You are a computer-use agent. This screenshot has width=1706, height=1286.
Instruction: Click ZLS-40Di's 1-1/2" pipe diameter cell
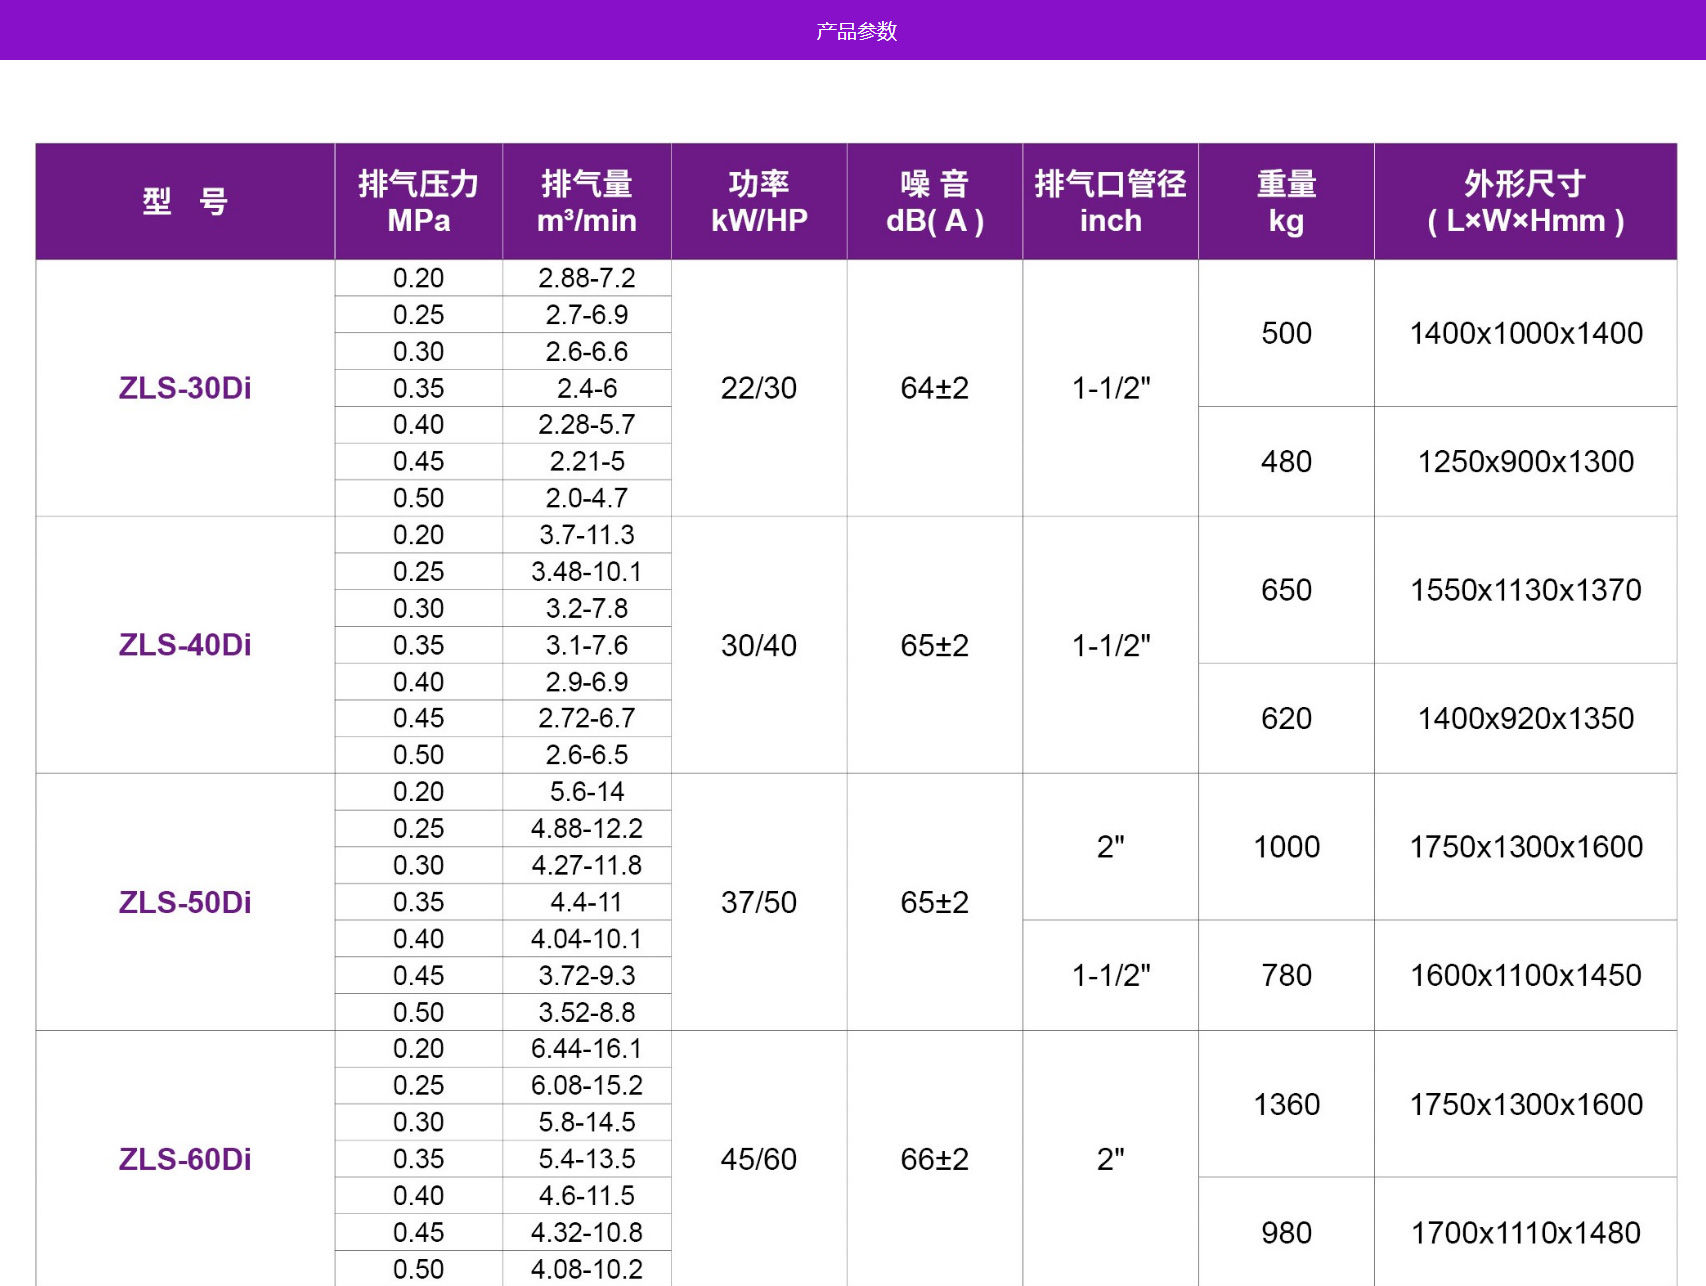click(1111, 645)
